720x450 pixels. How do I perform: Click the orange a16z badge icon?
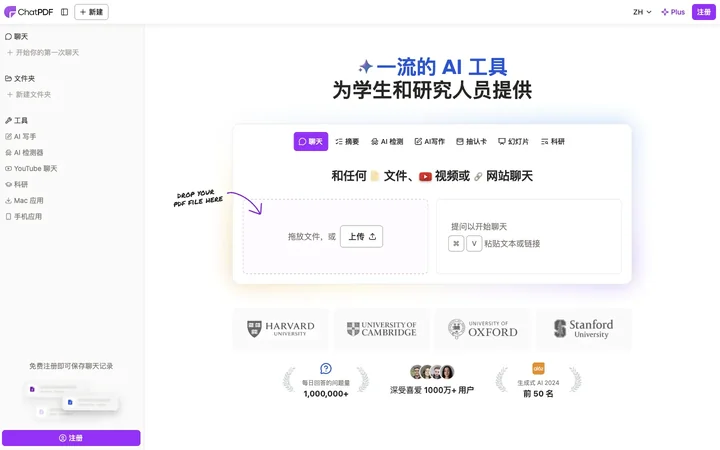click(x=538, y=368)
